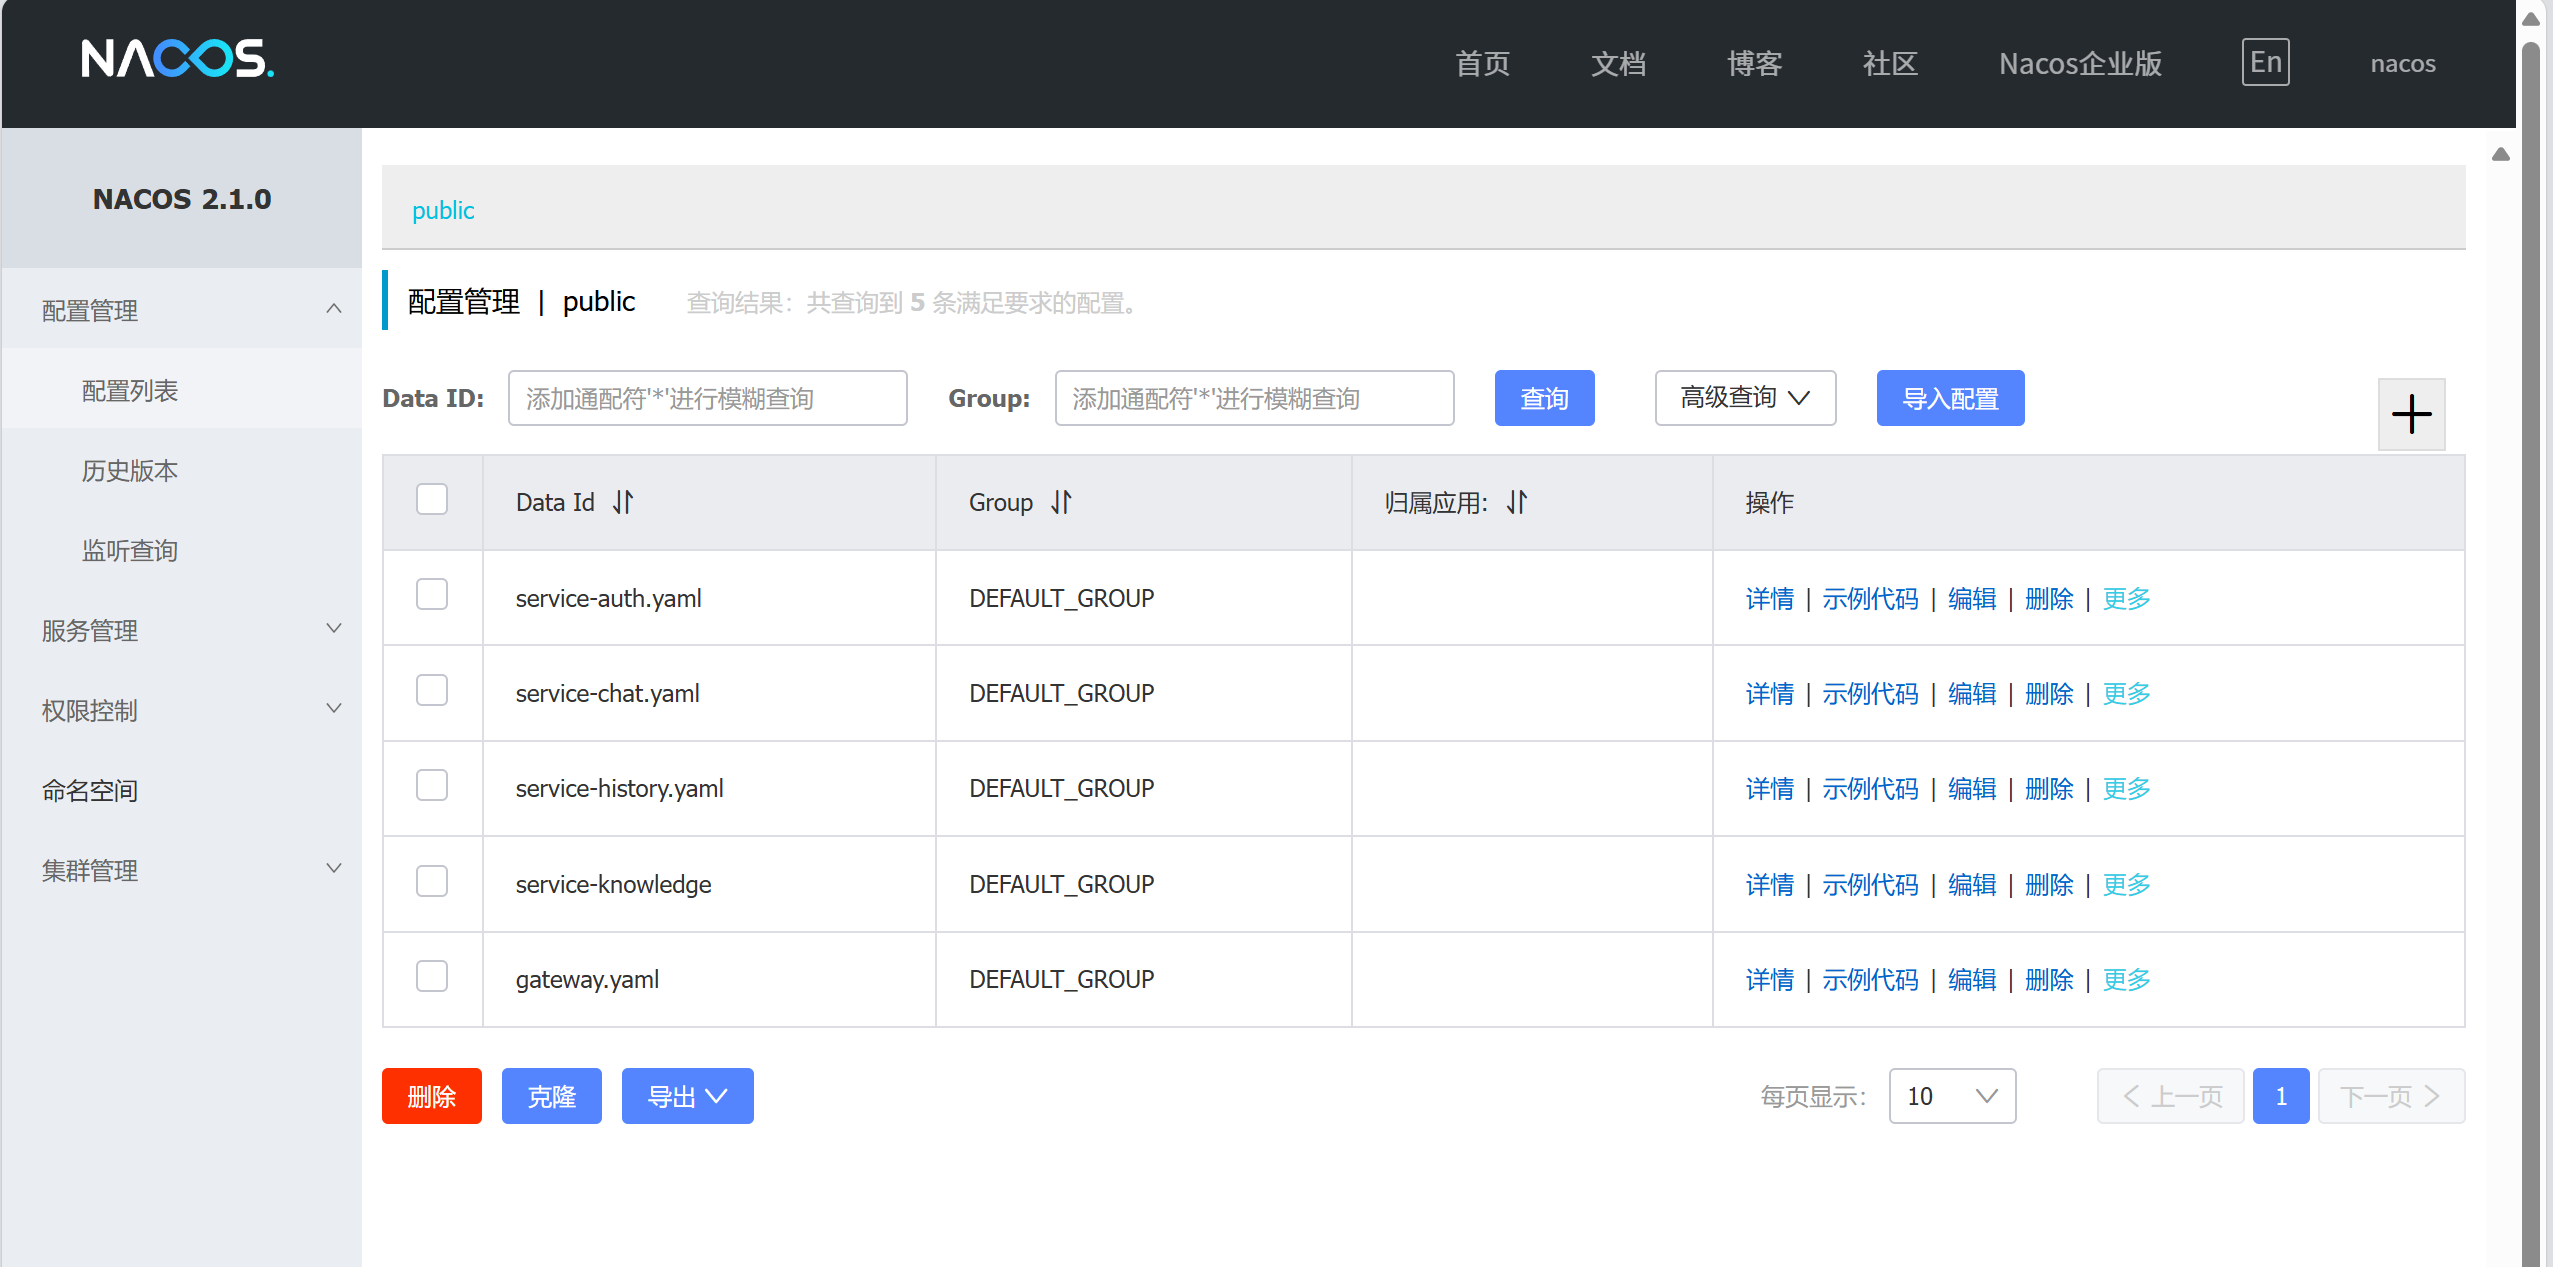This screenshot has width=2553, height=1267.
Task: Click 编辑 for gateway.yaml
Action: click(1972, 979)
